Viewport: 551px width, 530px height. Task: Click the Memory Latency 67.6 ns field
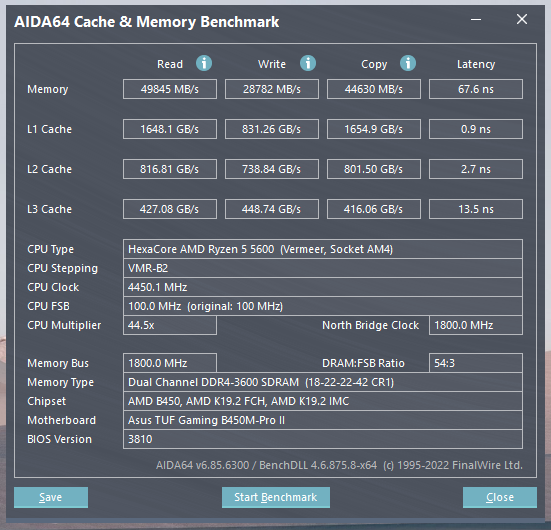[476, 89]
